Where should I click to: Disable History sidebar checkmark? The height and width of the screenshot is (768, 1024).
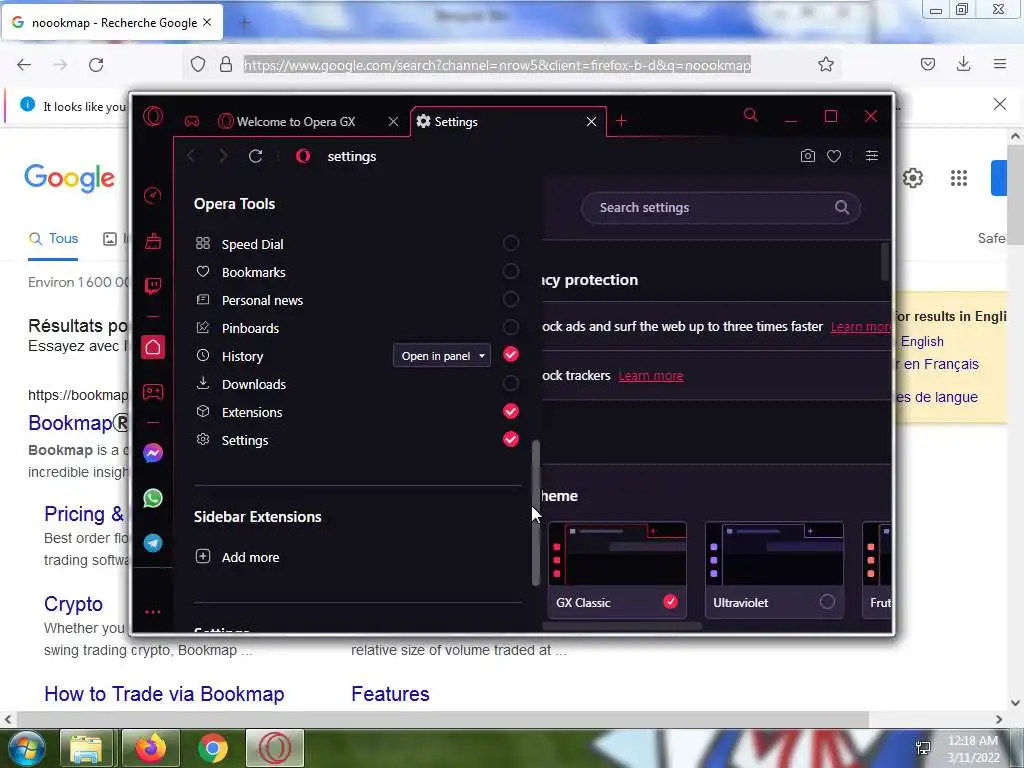coord(511,355)
